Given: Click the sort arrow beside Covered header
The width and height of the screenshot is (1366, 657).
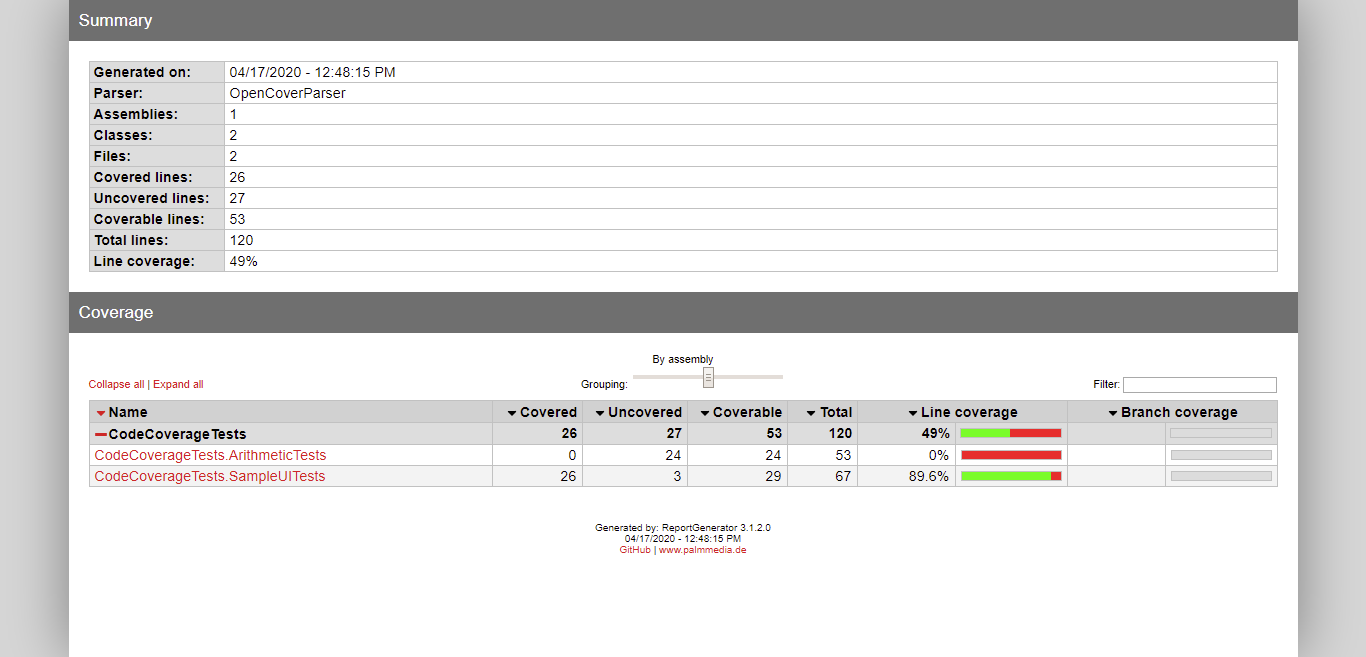Looking at the screenshot, I should [512, 413].
